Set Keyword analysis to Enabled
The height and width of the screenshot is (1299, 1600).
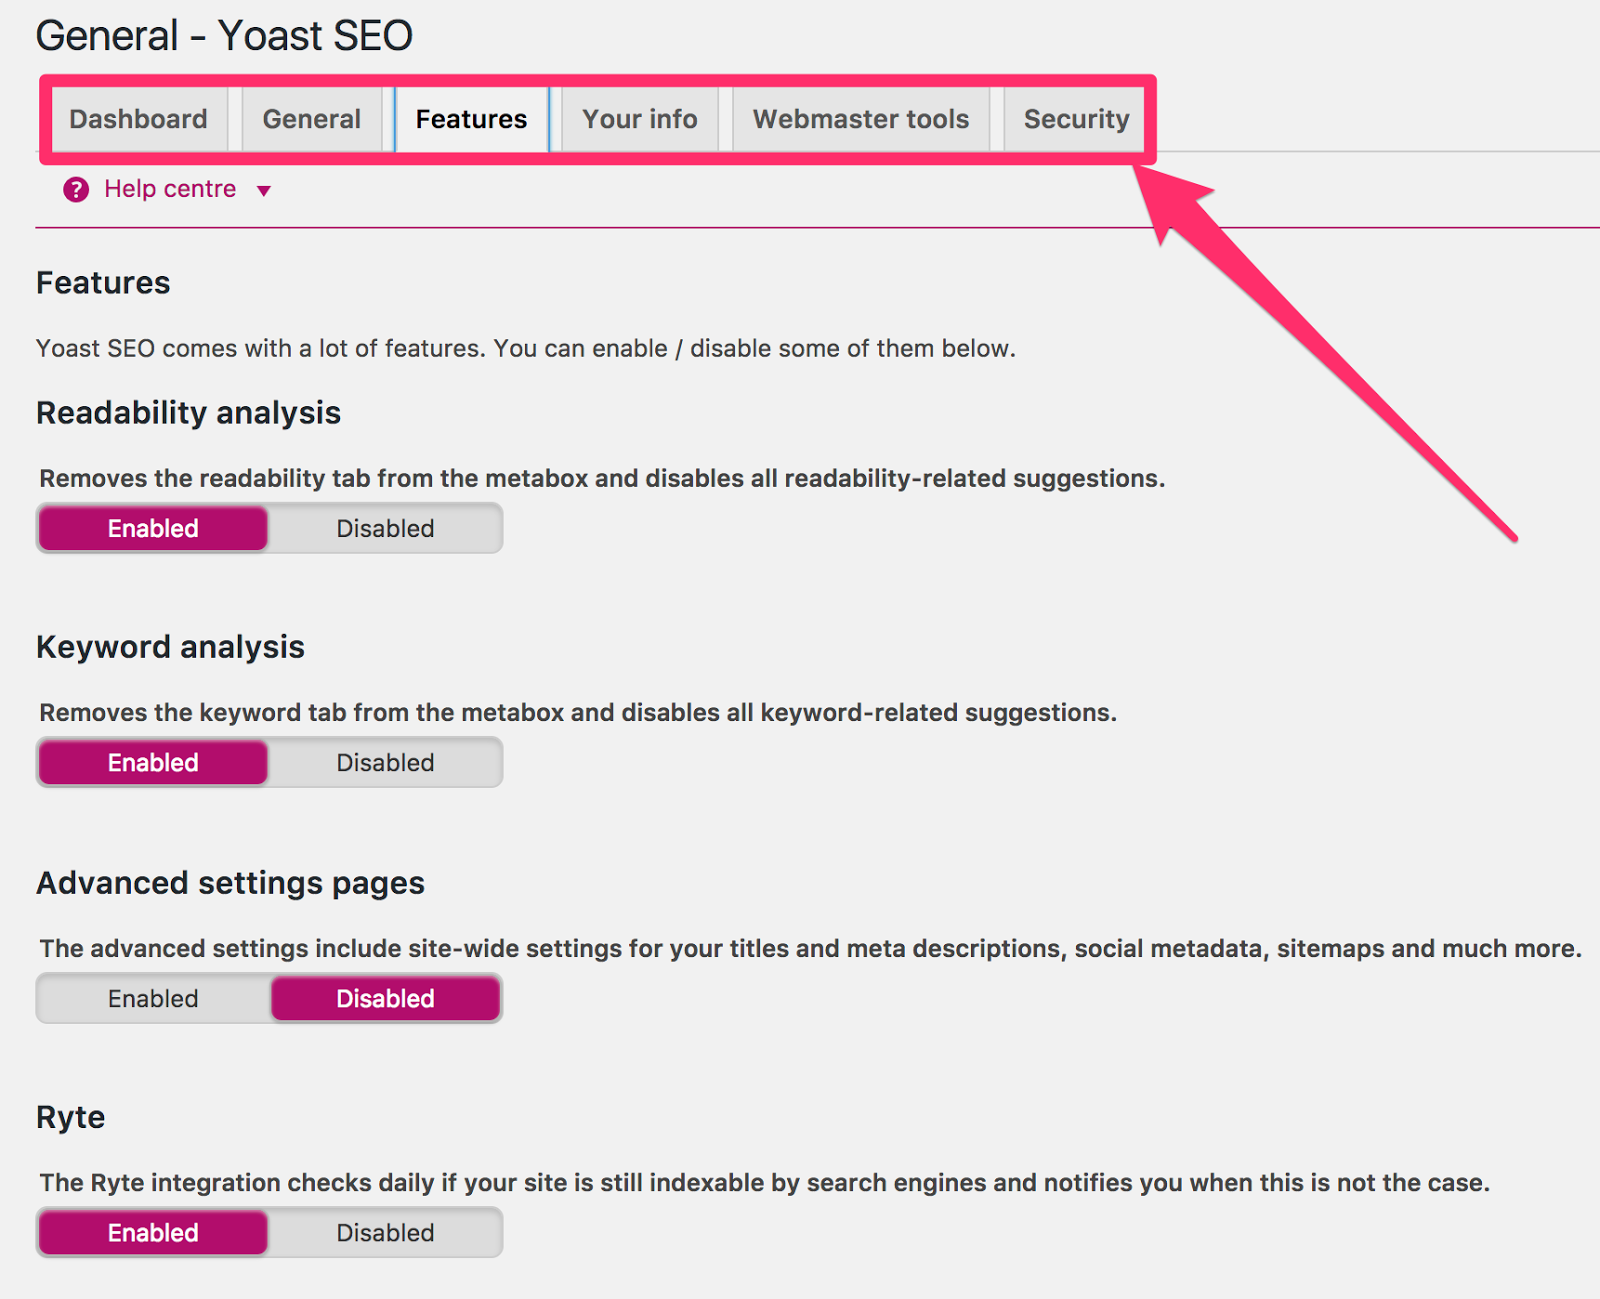click(x=153, y=762)
